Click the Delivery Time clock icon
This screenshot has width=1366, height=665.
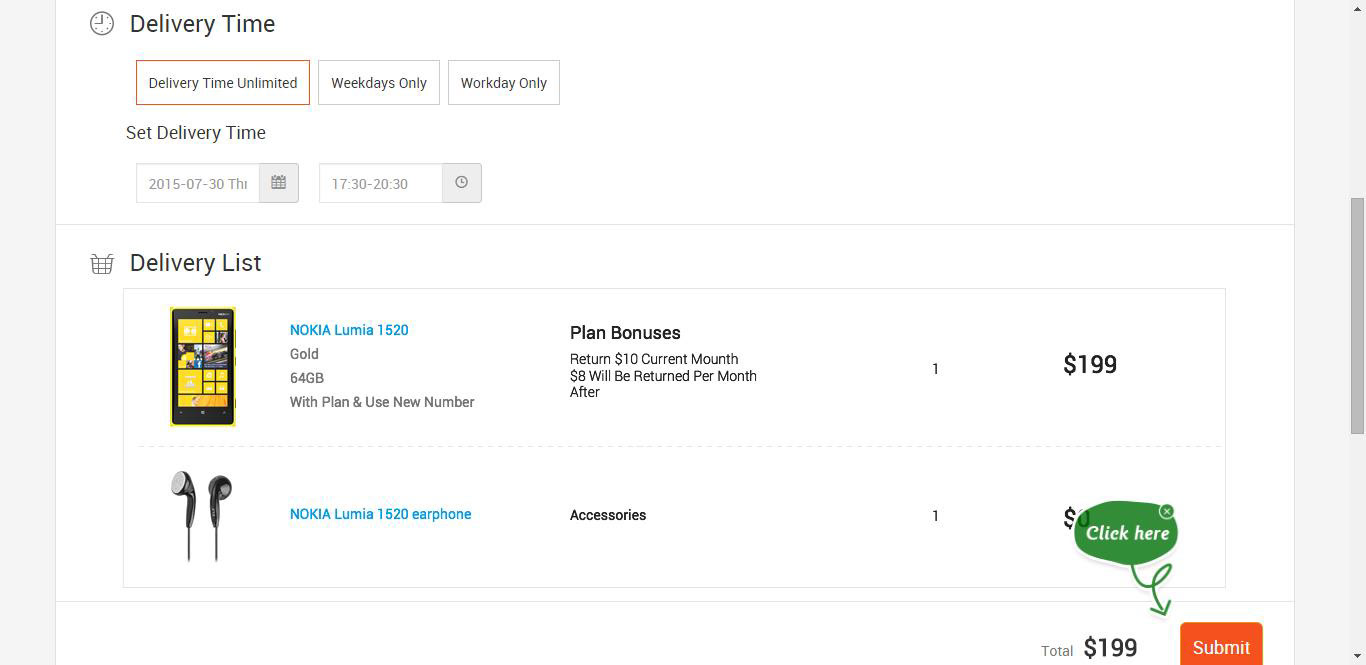[102, 23]
